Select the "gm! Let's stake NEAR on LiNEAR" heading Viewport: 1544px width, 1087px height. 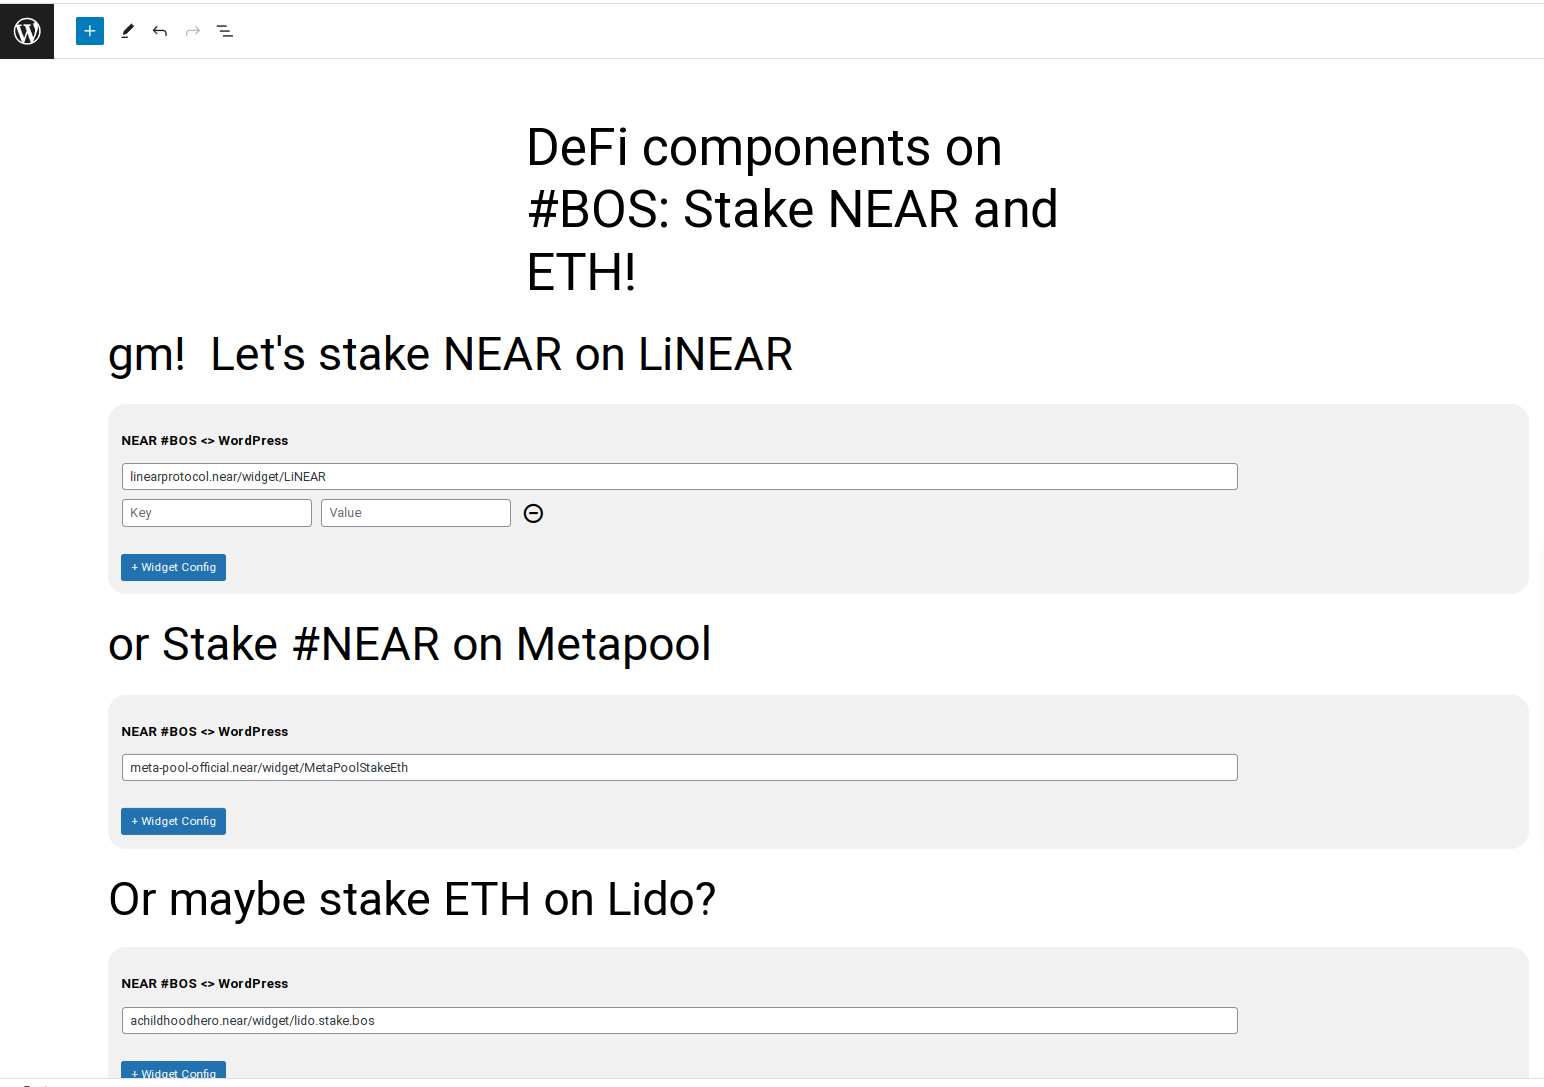(450, 355)
